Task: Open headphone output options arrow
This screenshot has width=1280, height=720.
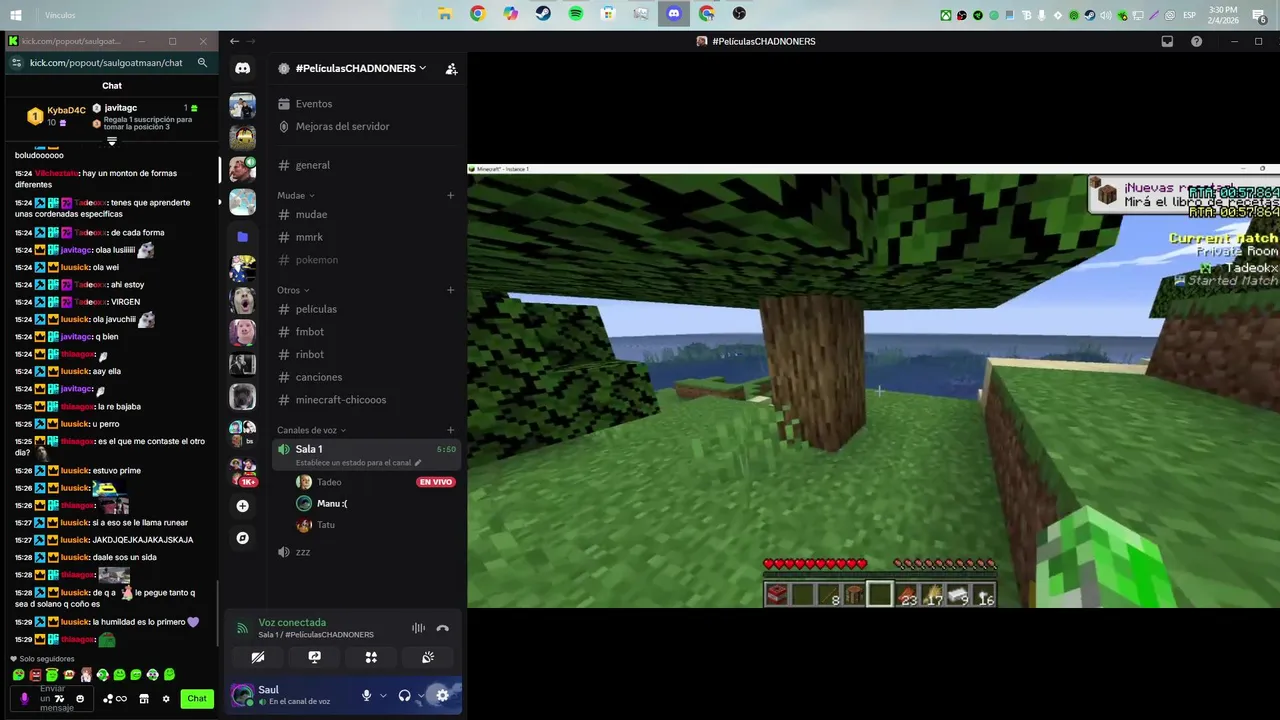Action: tap(421, 695)
